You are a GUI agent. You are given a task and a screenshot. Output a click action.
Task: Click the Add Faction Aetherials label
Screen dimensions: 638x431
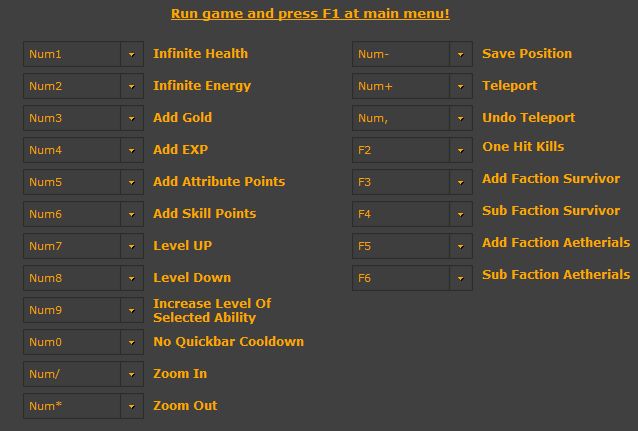pyautogui.click(x=556, y=243)
